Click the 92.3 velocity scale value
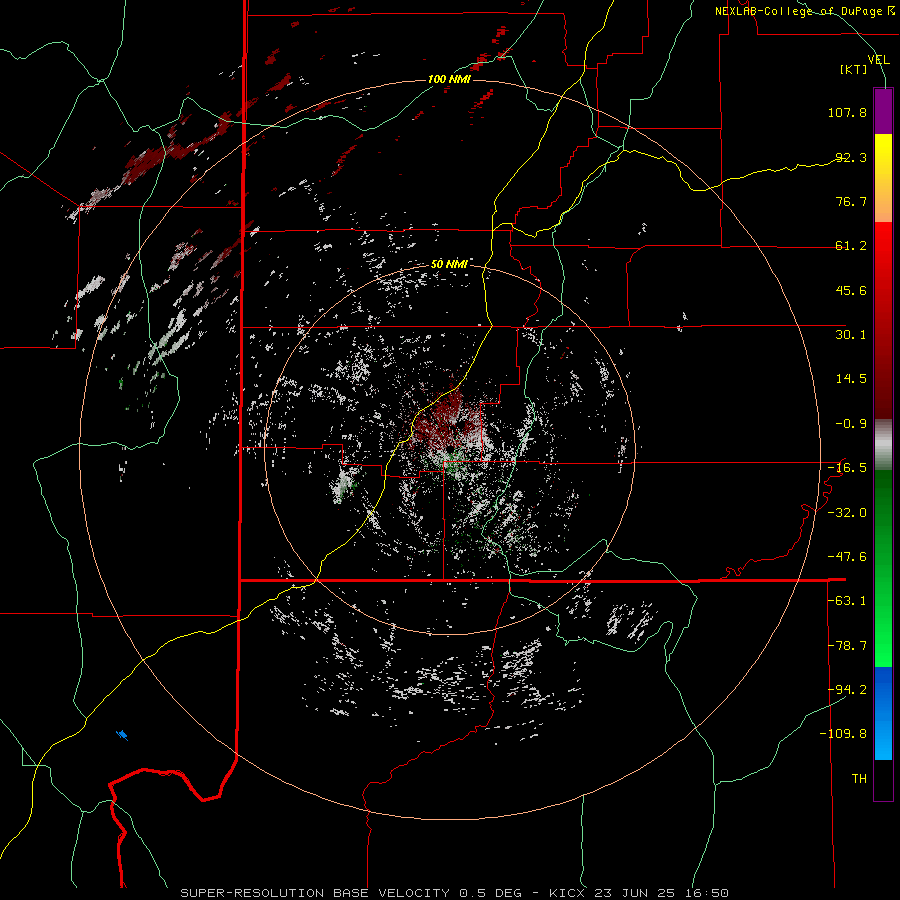900x900 pixels. [x=851, y=157]
